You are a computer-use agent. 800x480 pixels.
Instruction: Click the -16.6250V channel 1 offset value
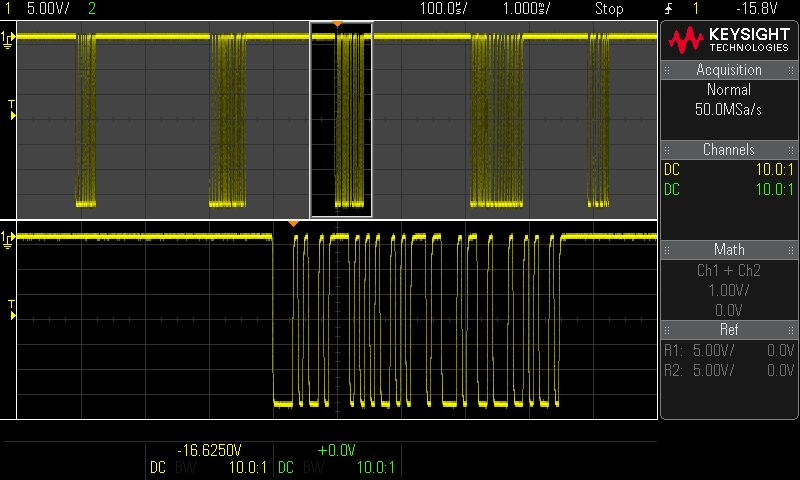tap(209, 450)
